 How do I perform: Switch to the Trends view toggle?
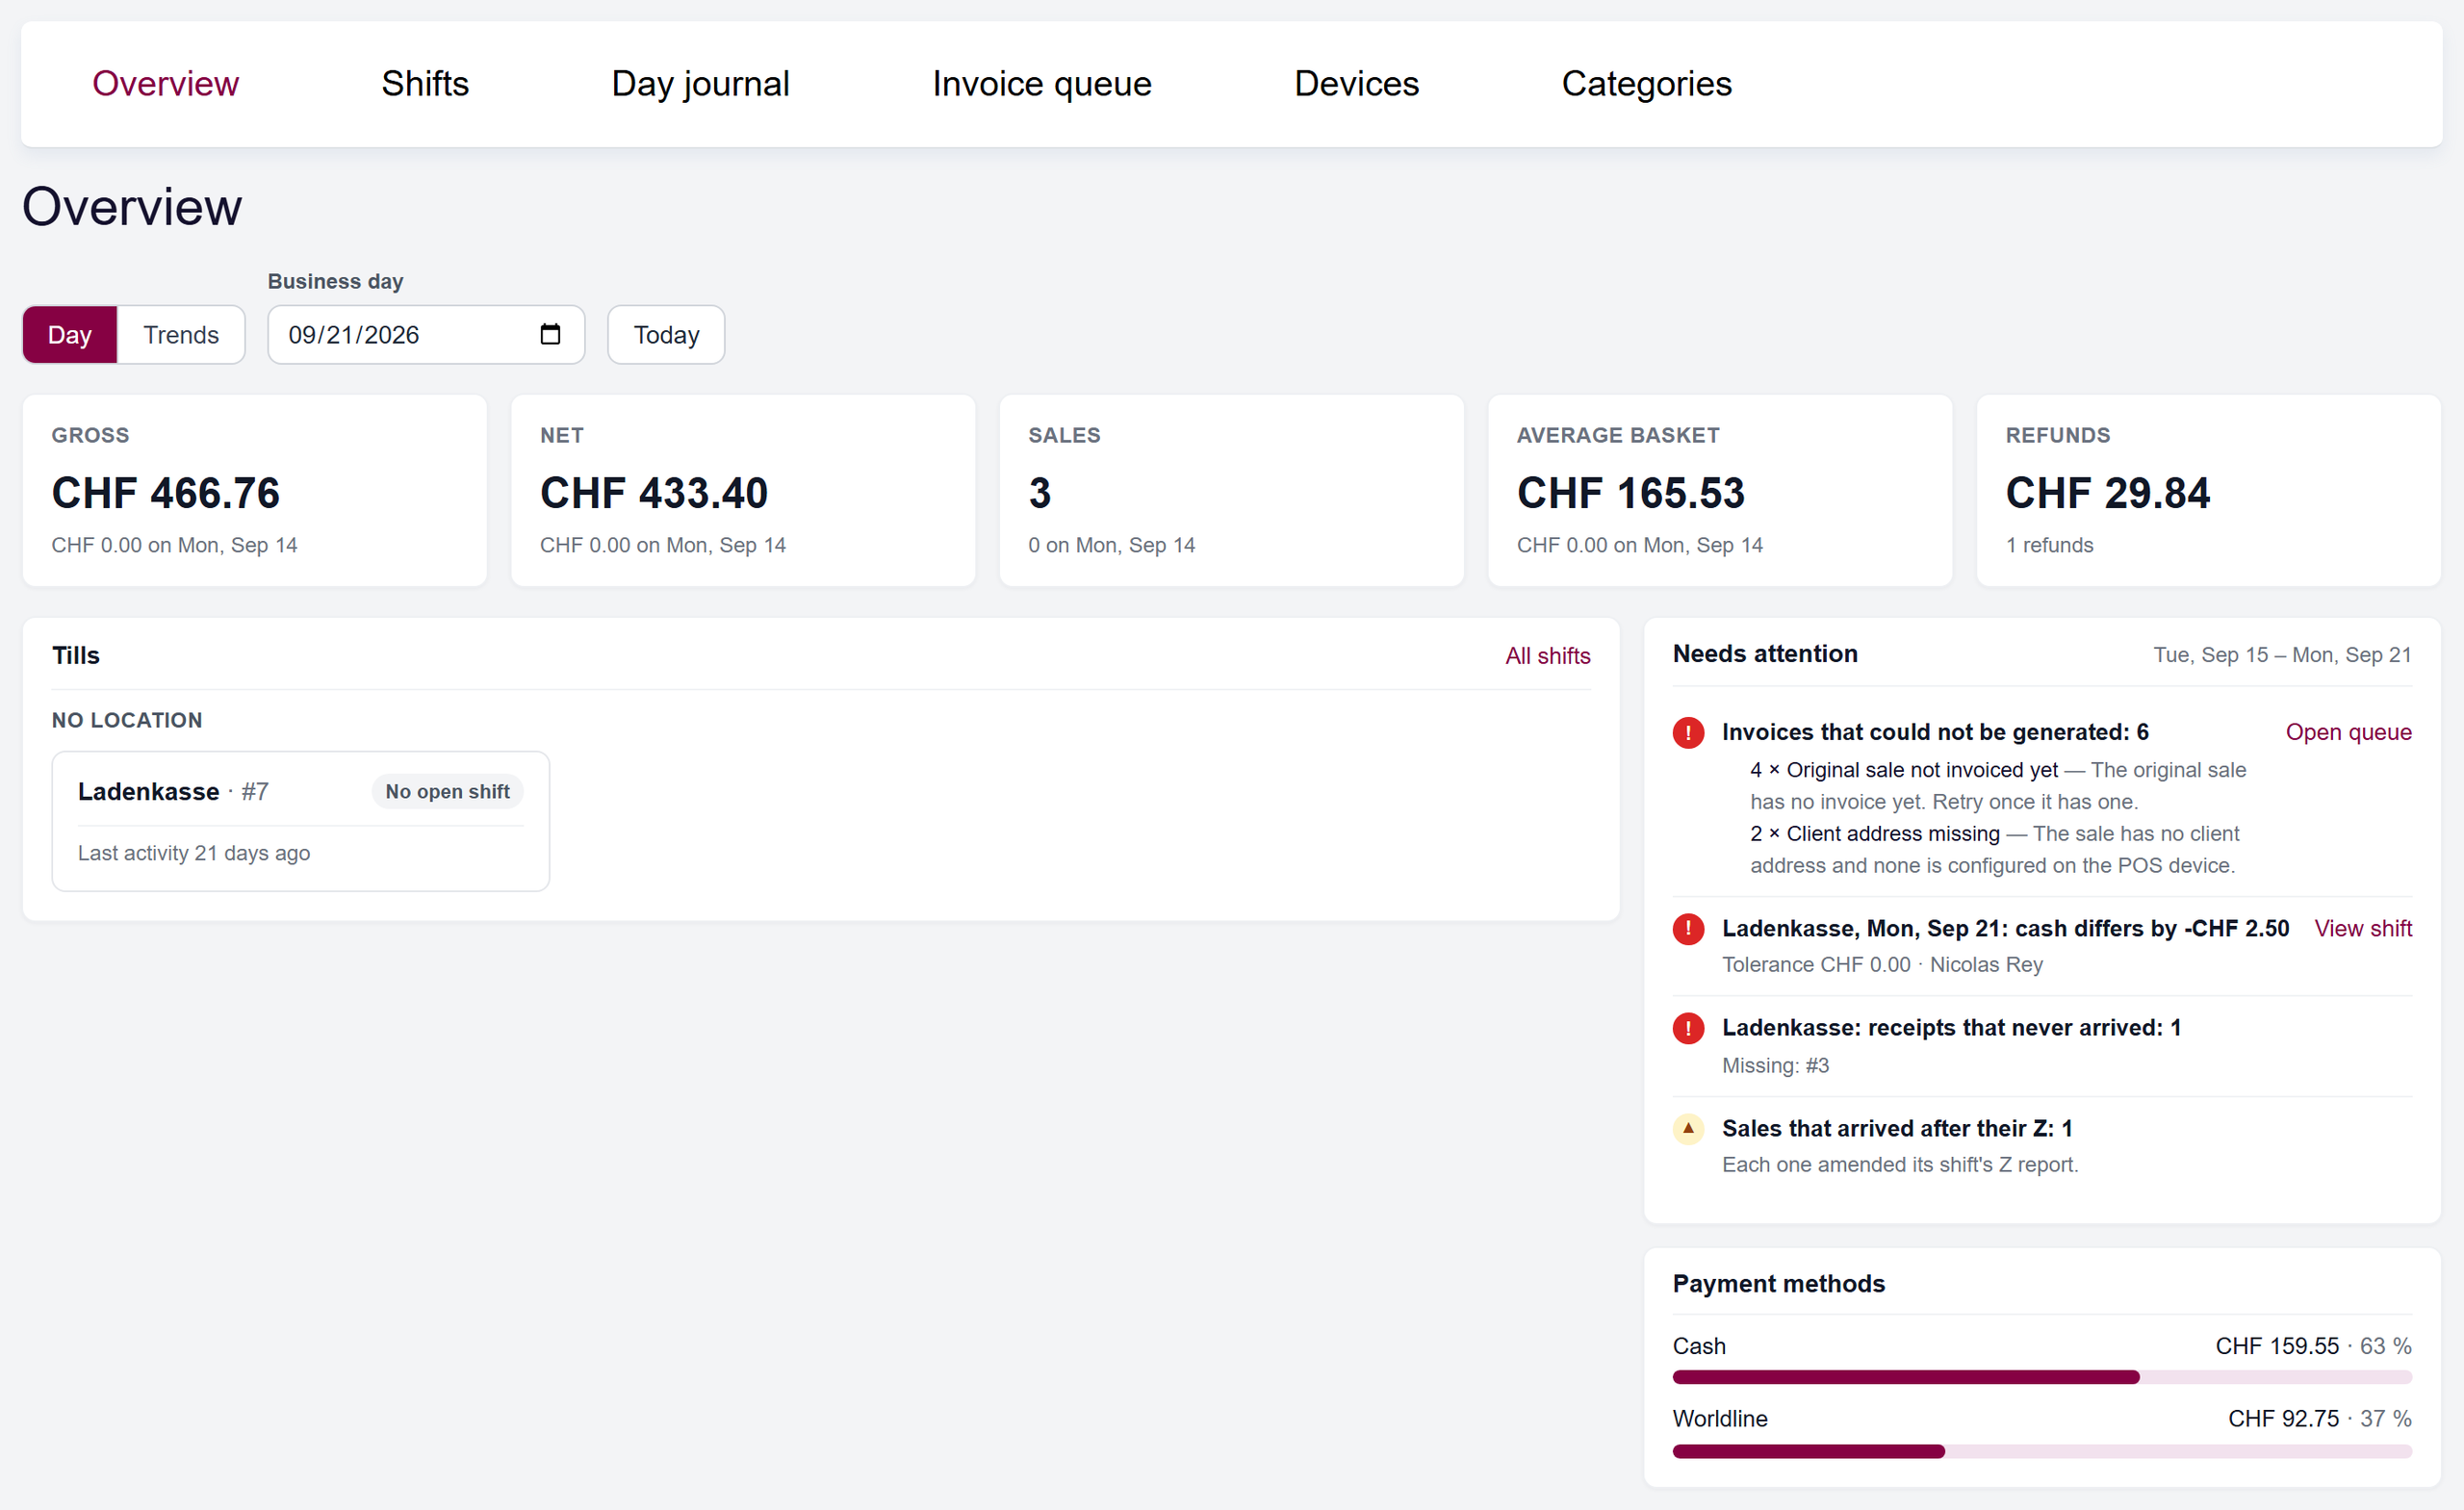coord(181,335)
